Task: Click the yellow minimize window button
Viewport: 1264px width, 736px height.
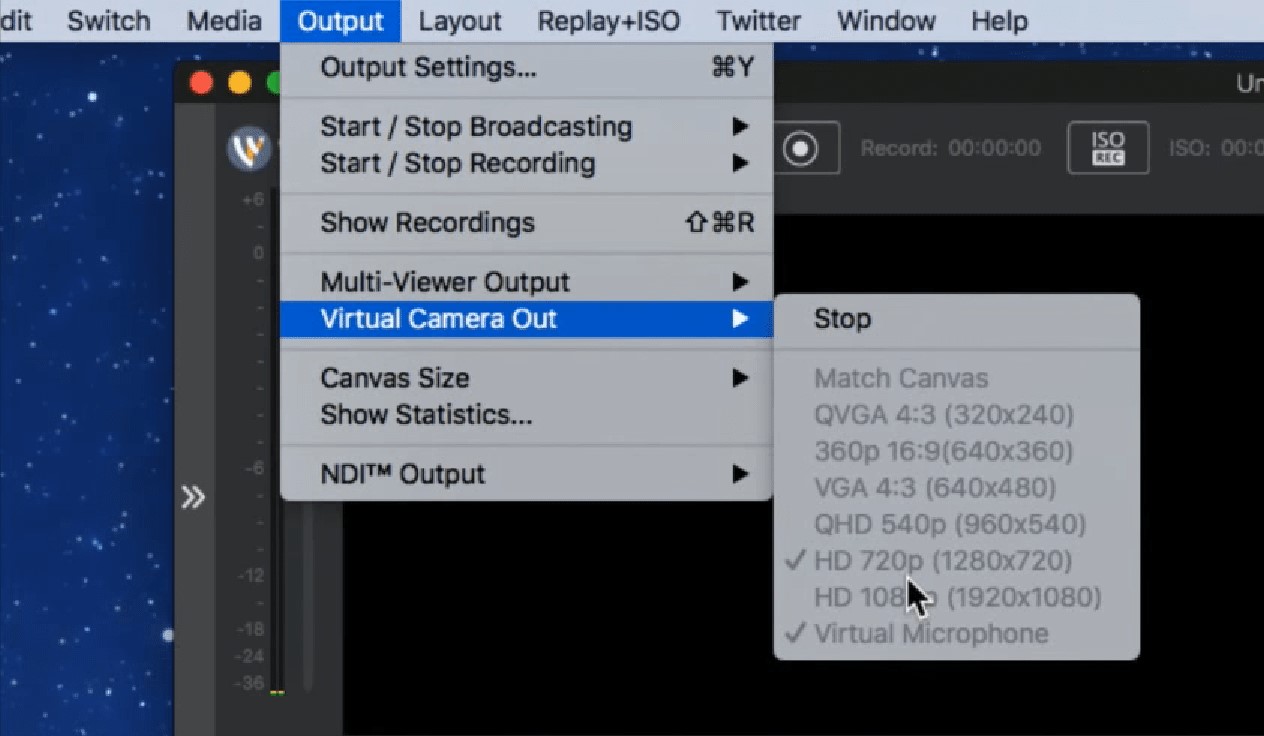Action: coord(240,83)
